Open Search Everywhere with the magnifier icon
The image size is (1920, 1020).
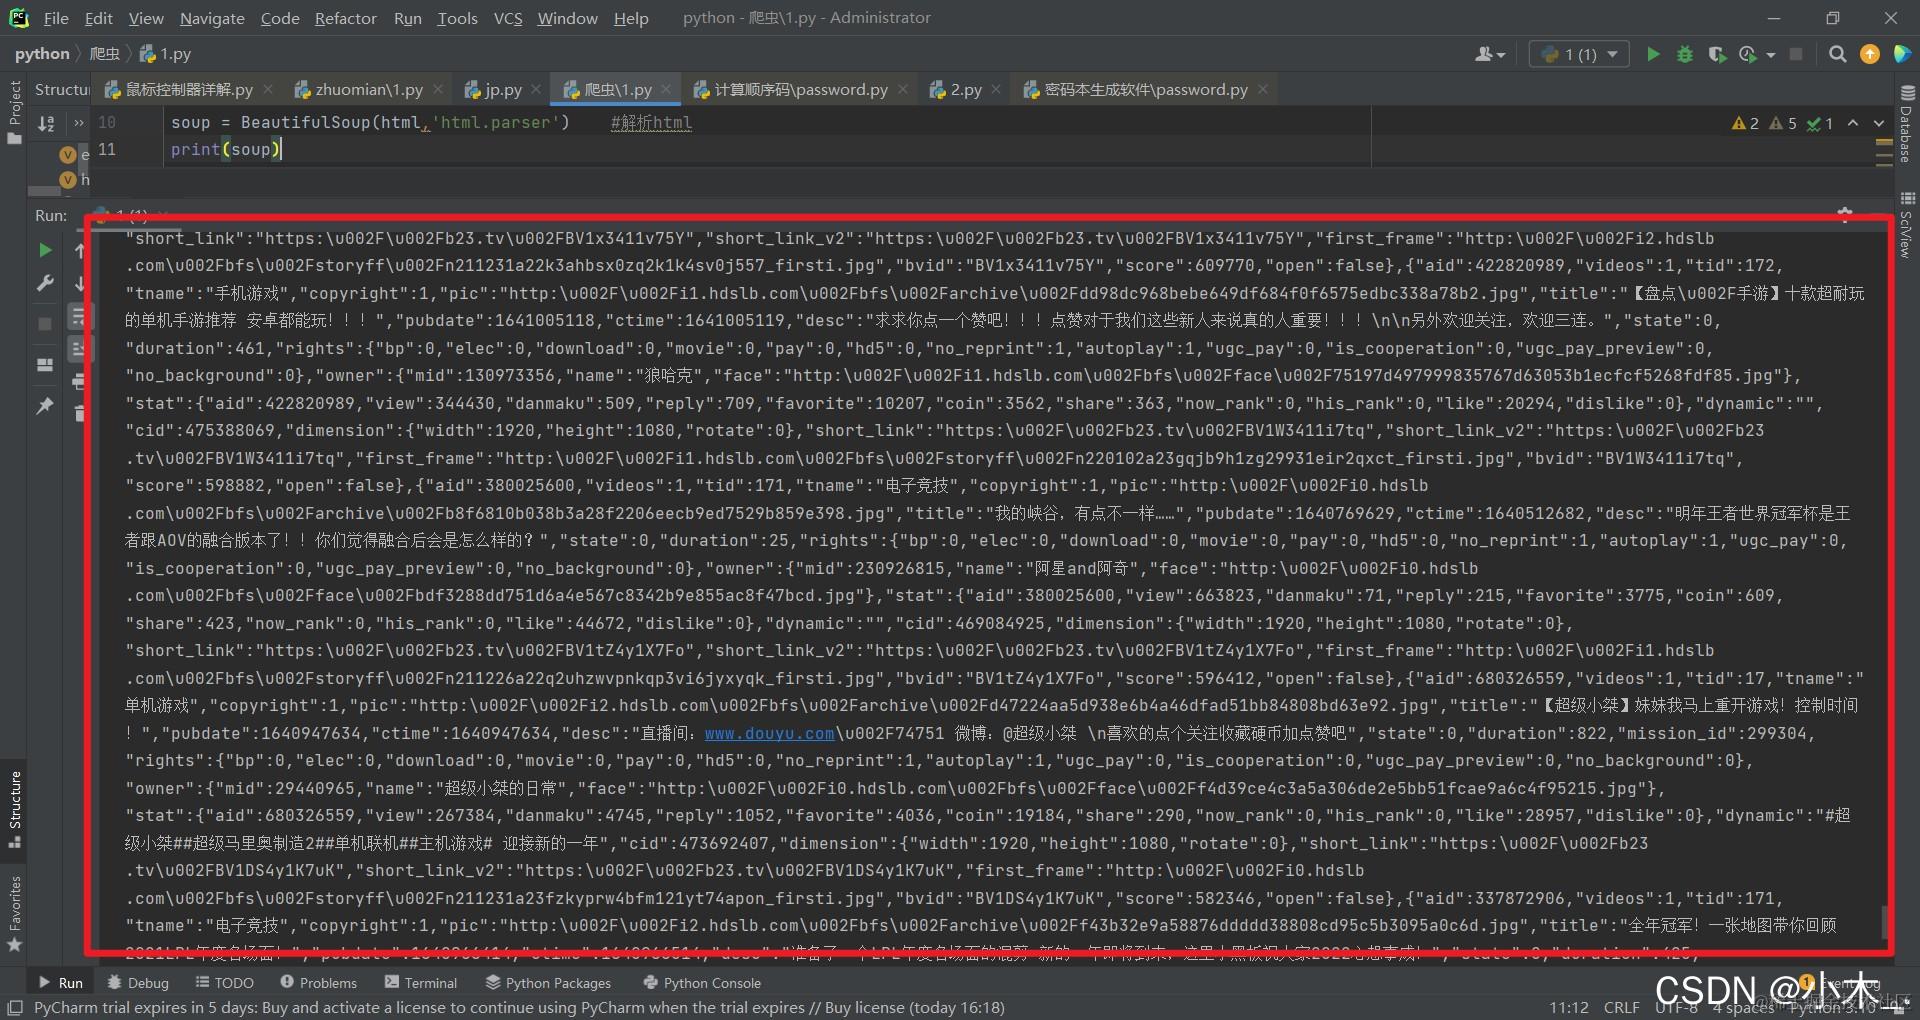click(x=1838, y=54)
